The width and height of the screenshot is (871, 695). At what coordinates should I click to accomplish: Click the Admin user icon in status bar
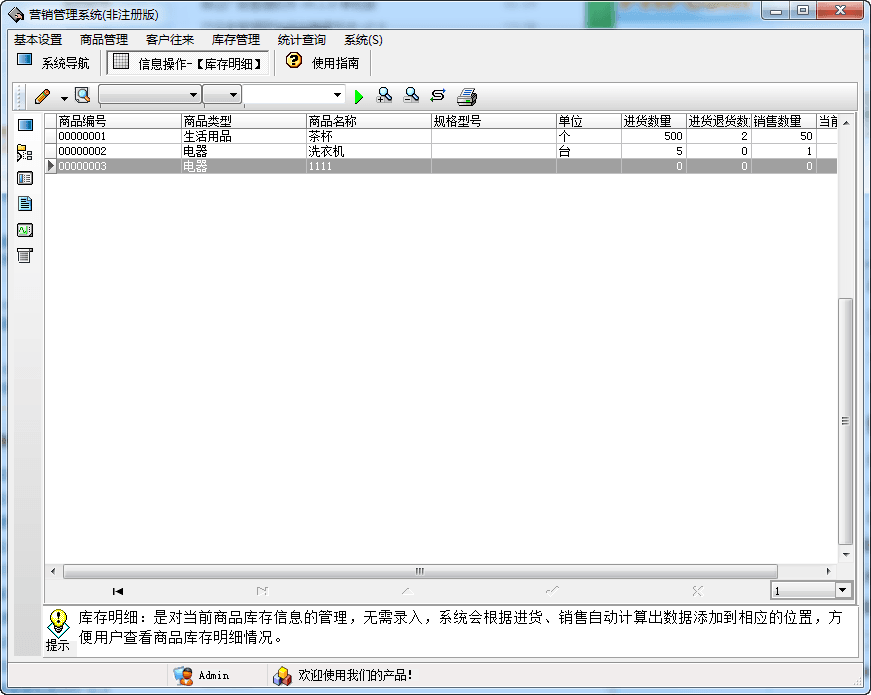183,675
